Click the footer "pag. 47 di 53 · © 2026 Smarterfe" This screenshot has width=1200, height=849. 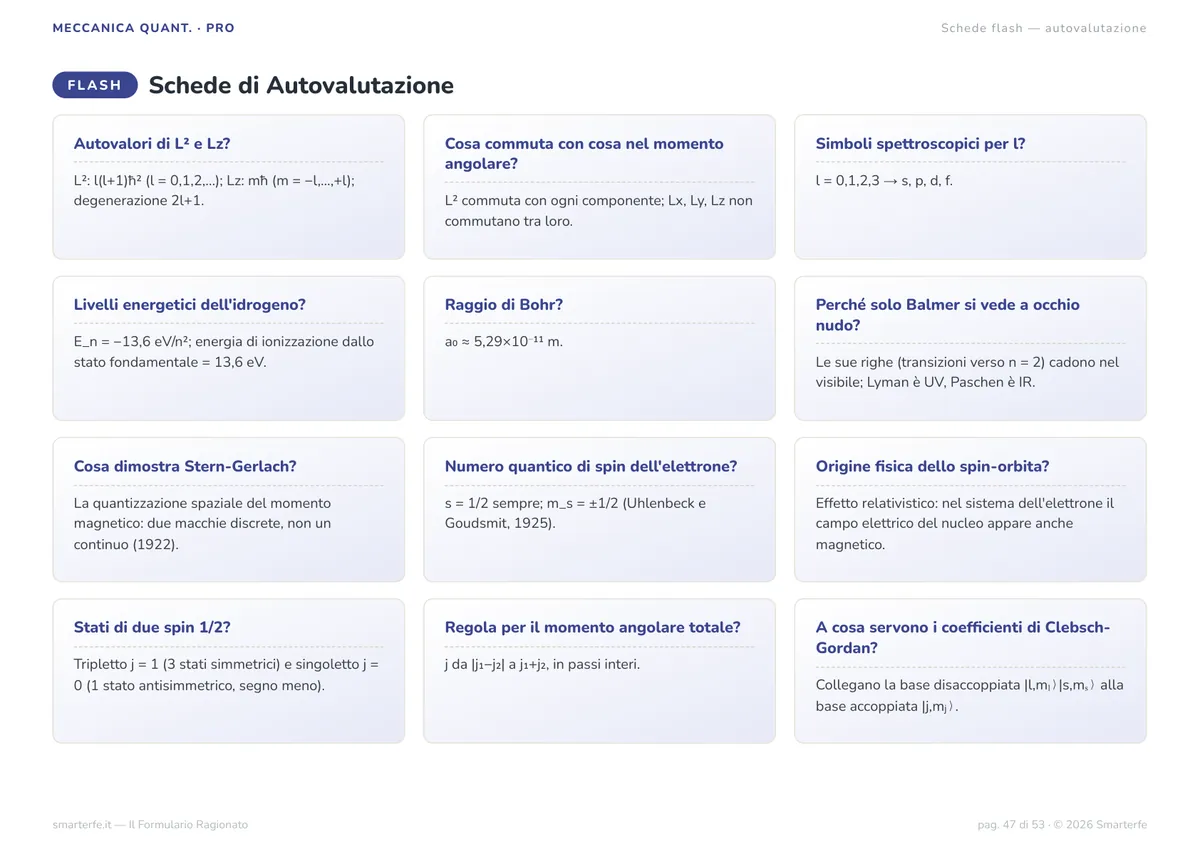pyautogui.click(x=1062, y=825)
